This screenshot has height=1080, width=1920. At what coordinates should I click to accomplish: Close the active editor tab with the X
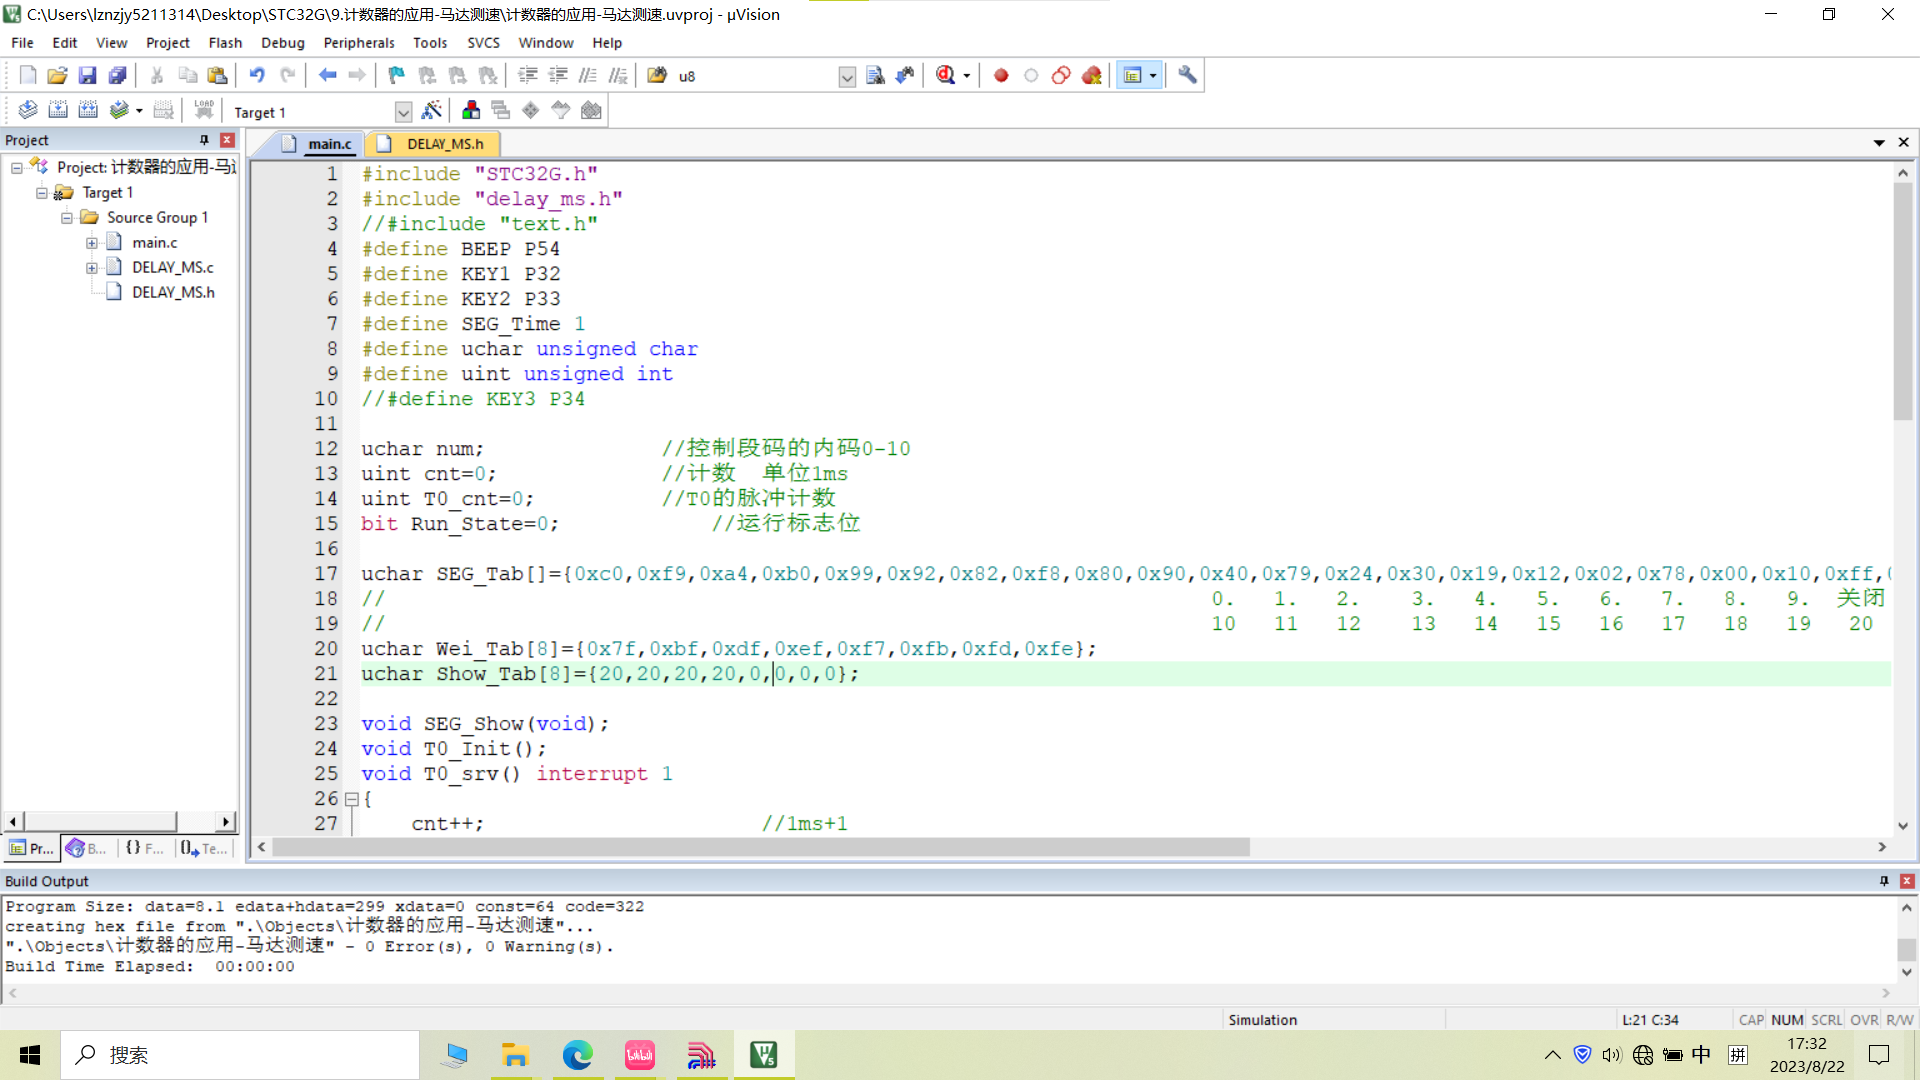click(1904, 143)
